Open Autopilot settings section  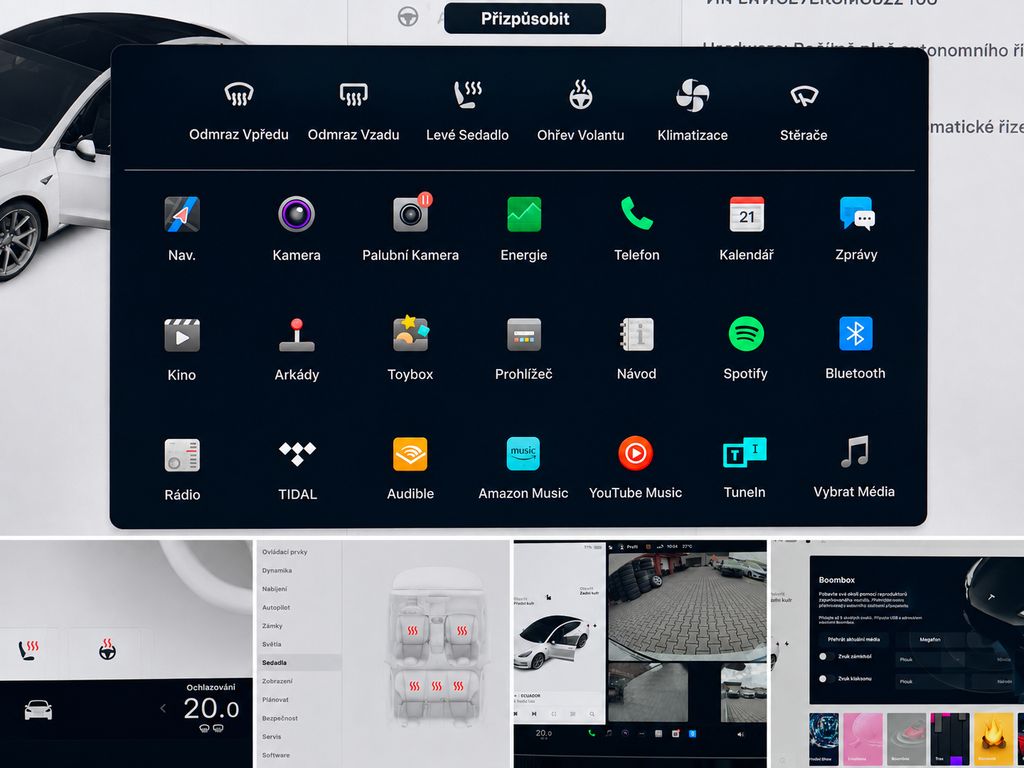click(276, 607)
